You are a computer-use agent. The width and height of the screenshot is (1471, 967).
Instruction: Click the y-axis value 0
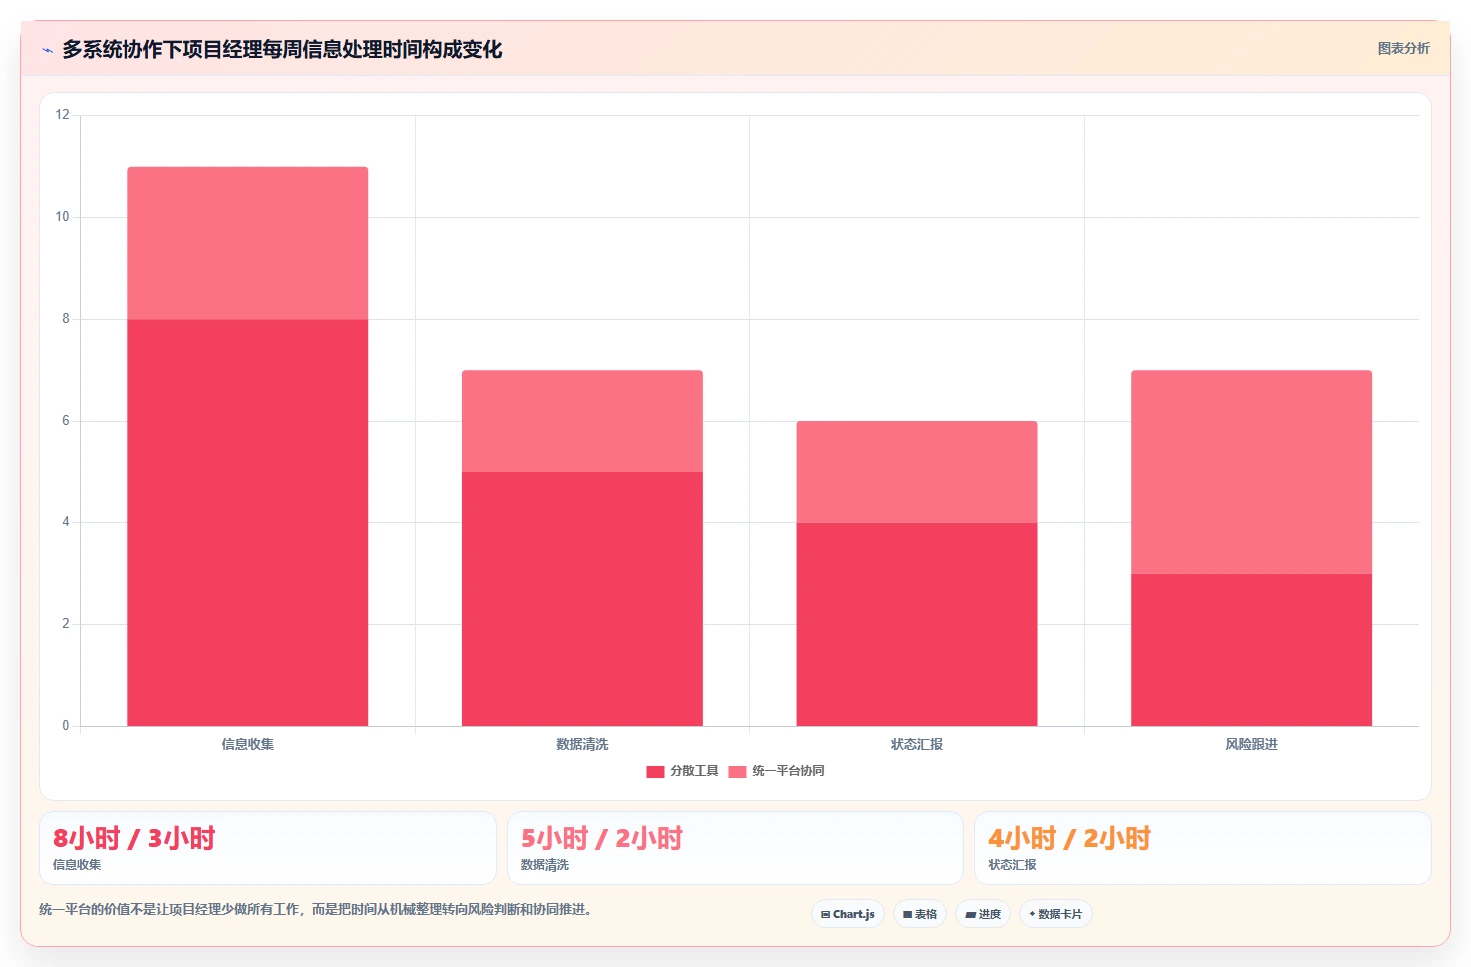coord(66,726)
